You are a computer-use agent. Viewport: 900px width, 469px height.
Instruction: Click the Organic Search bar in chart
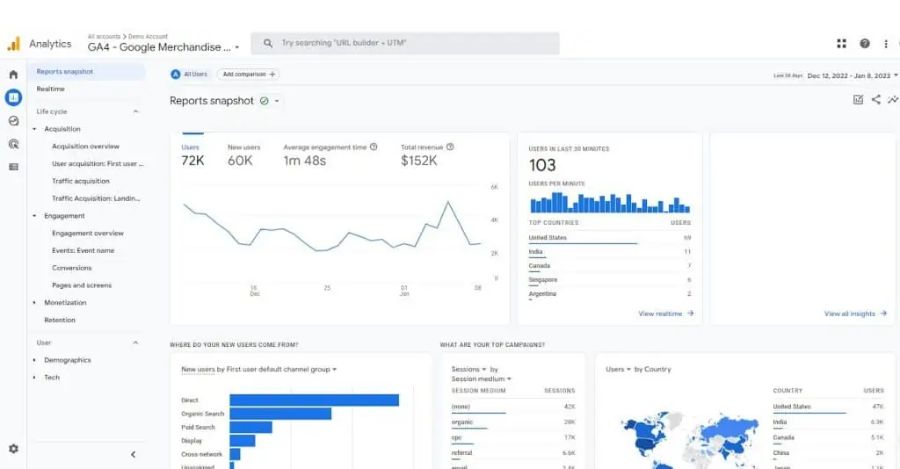point(280,413)
